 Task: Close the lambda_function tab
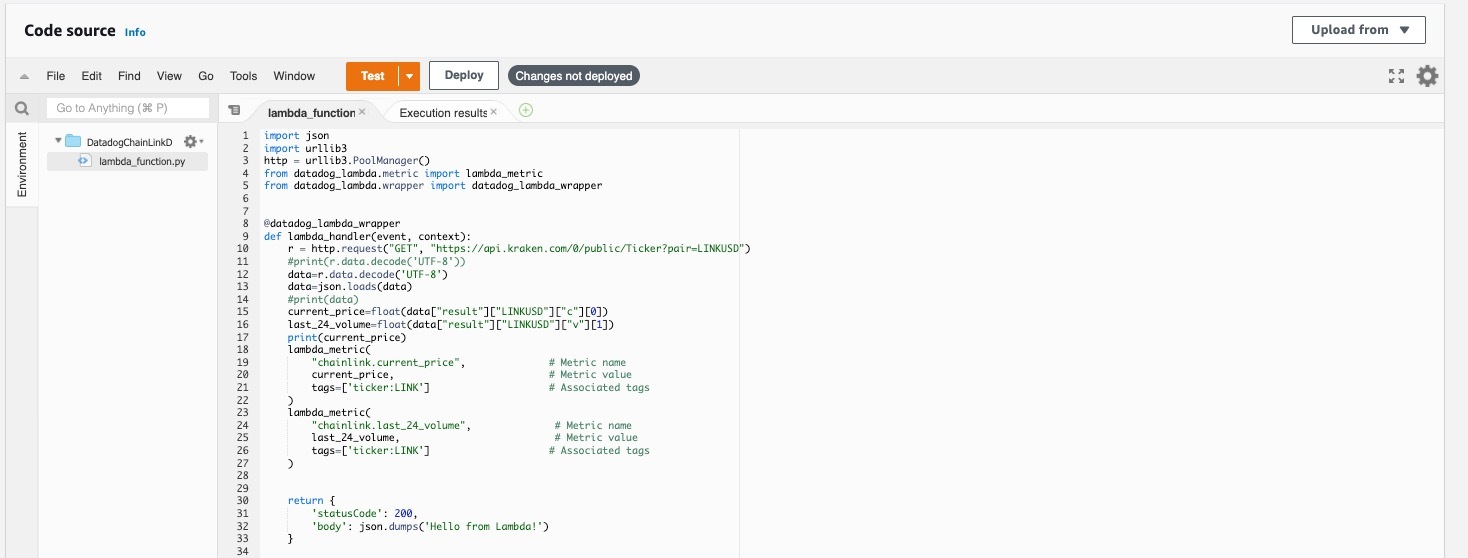pyautogui.click(x=362, y=112)
